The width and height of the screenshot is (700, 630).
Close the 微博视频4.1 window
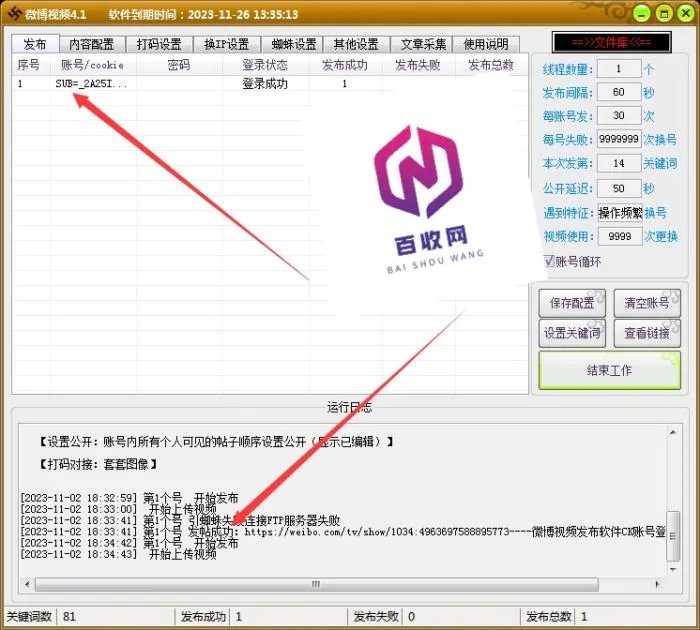pos(686,14)
